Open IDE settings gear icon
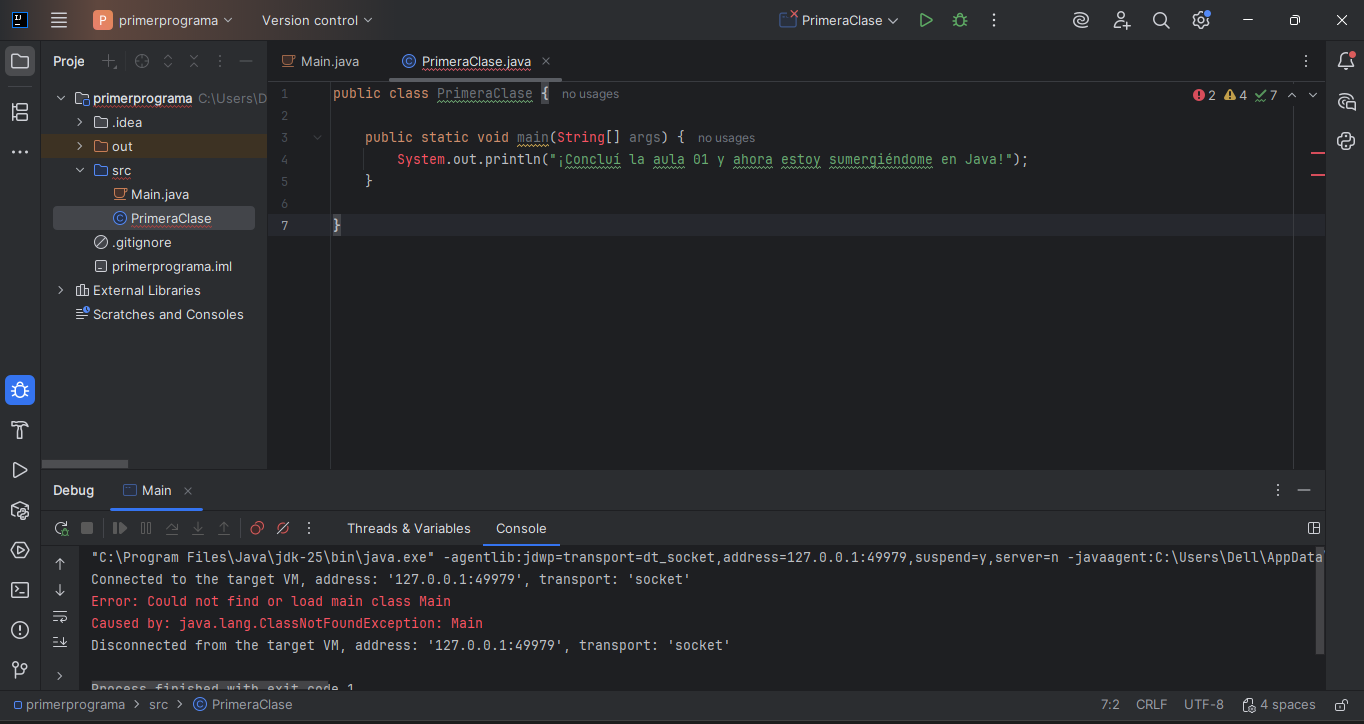Image resolution: width=1364 pixels, height=724 pixels. (x=1201, y=20)
